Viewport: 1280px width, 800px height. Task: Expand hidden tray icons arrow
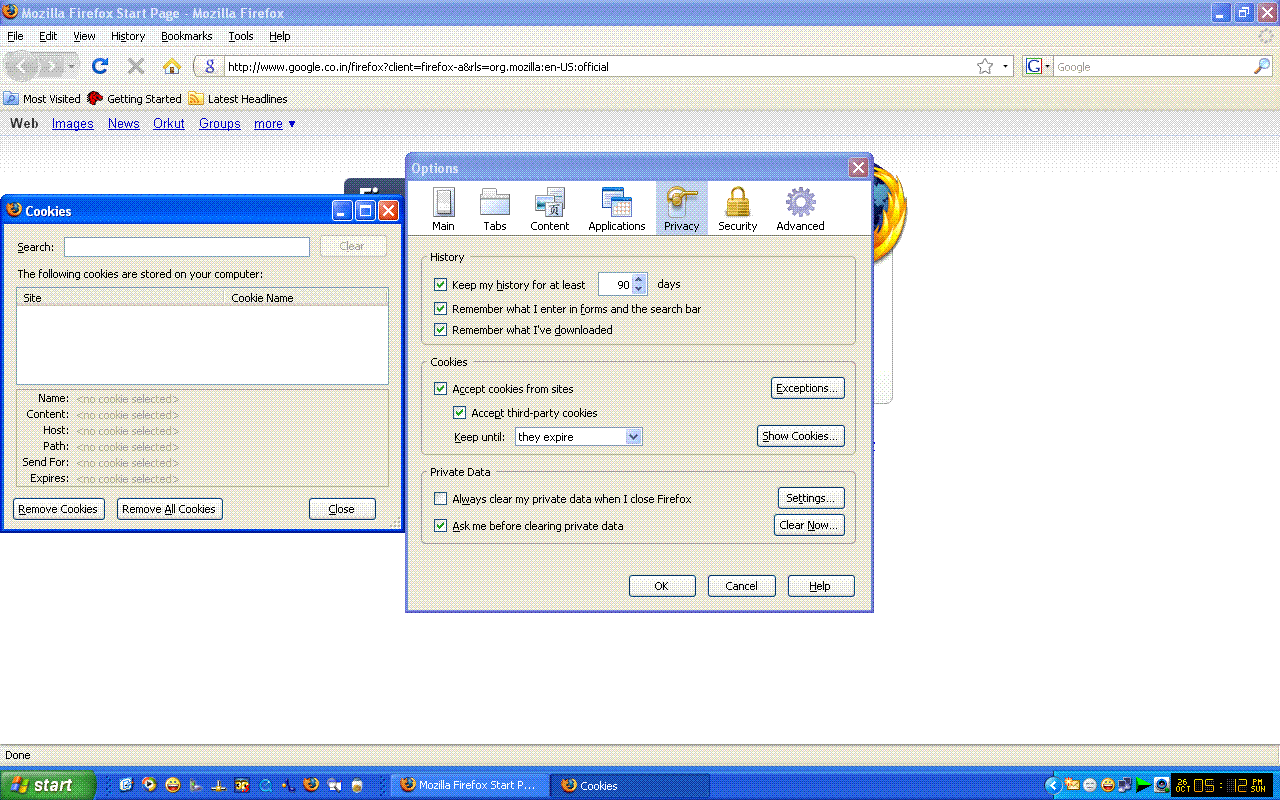(x=1052, y=785)
